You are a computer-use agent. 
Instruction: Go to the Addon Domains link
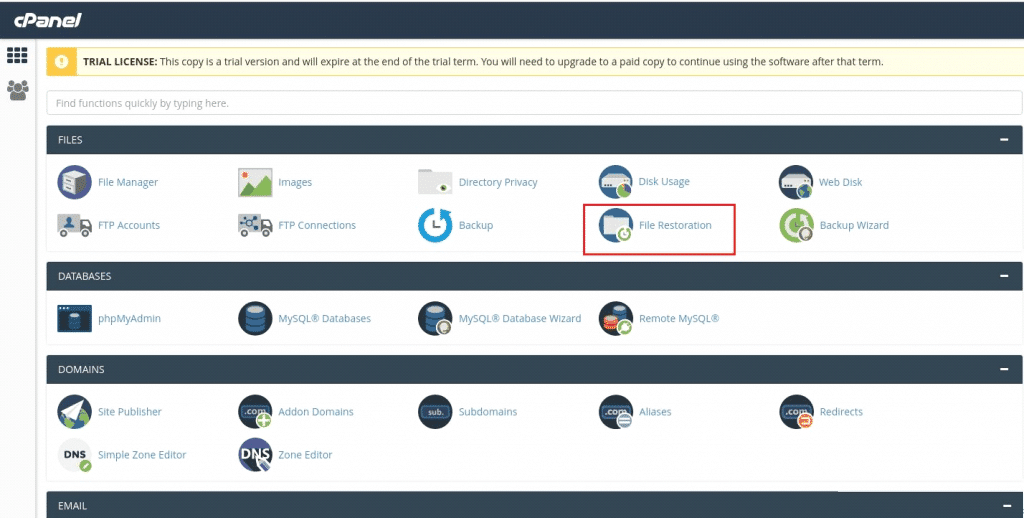click(315, 412)
